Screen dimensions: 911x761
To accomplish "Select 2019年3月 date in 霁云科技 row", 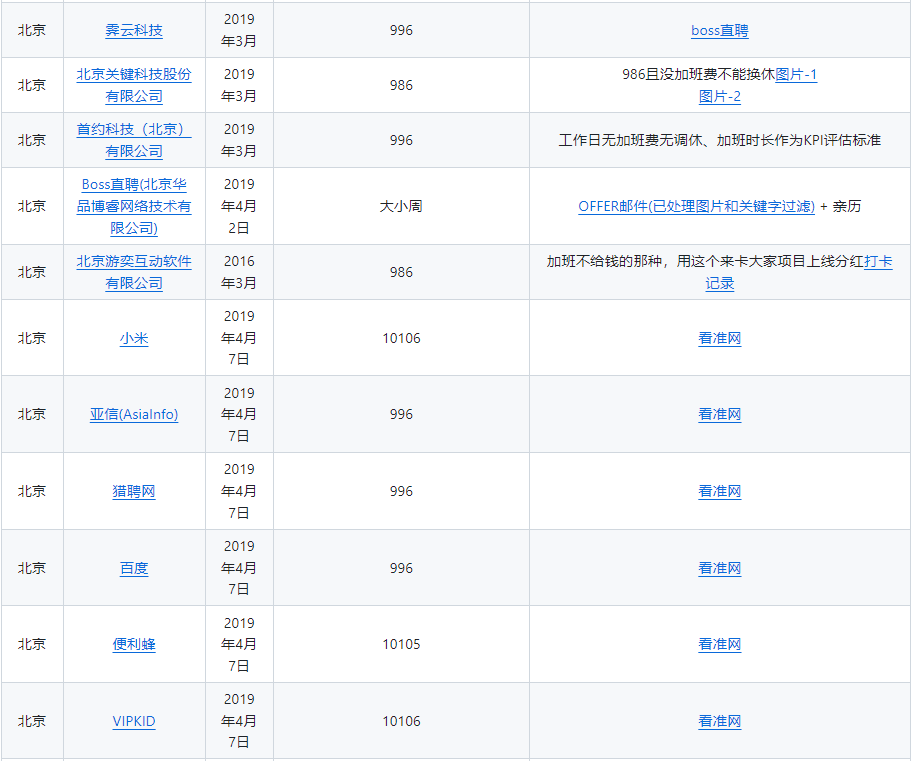I will 239,30.
